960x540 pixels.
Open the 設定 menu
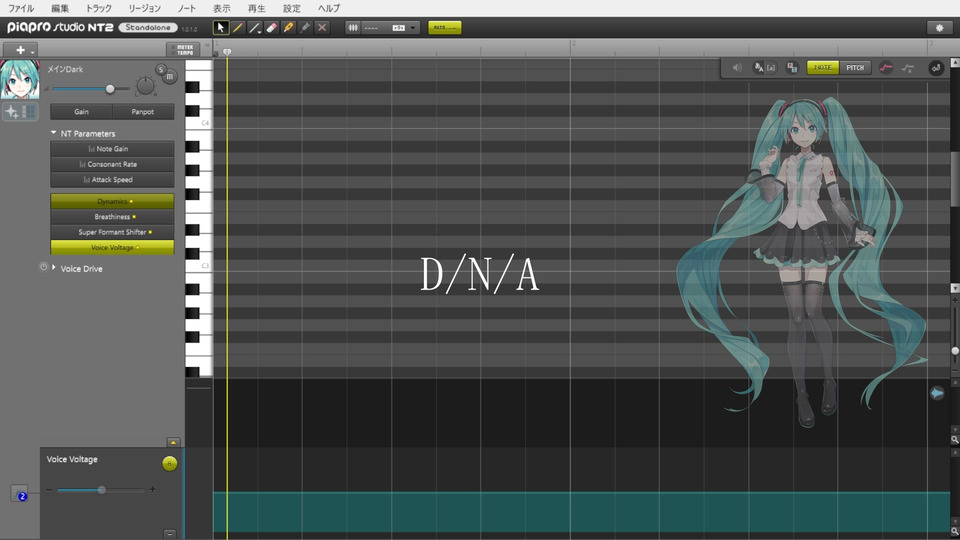pyautogui.click(x=292, y=8)
